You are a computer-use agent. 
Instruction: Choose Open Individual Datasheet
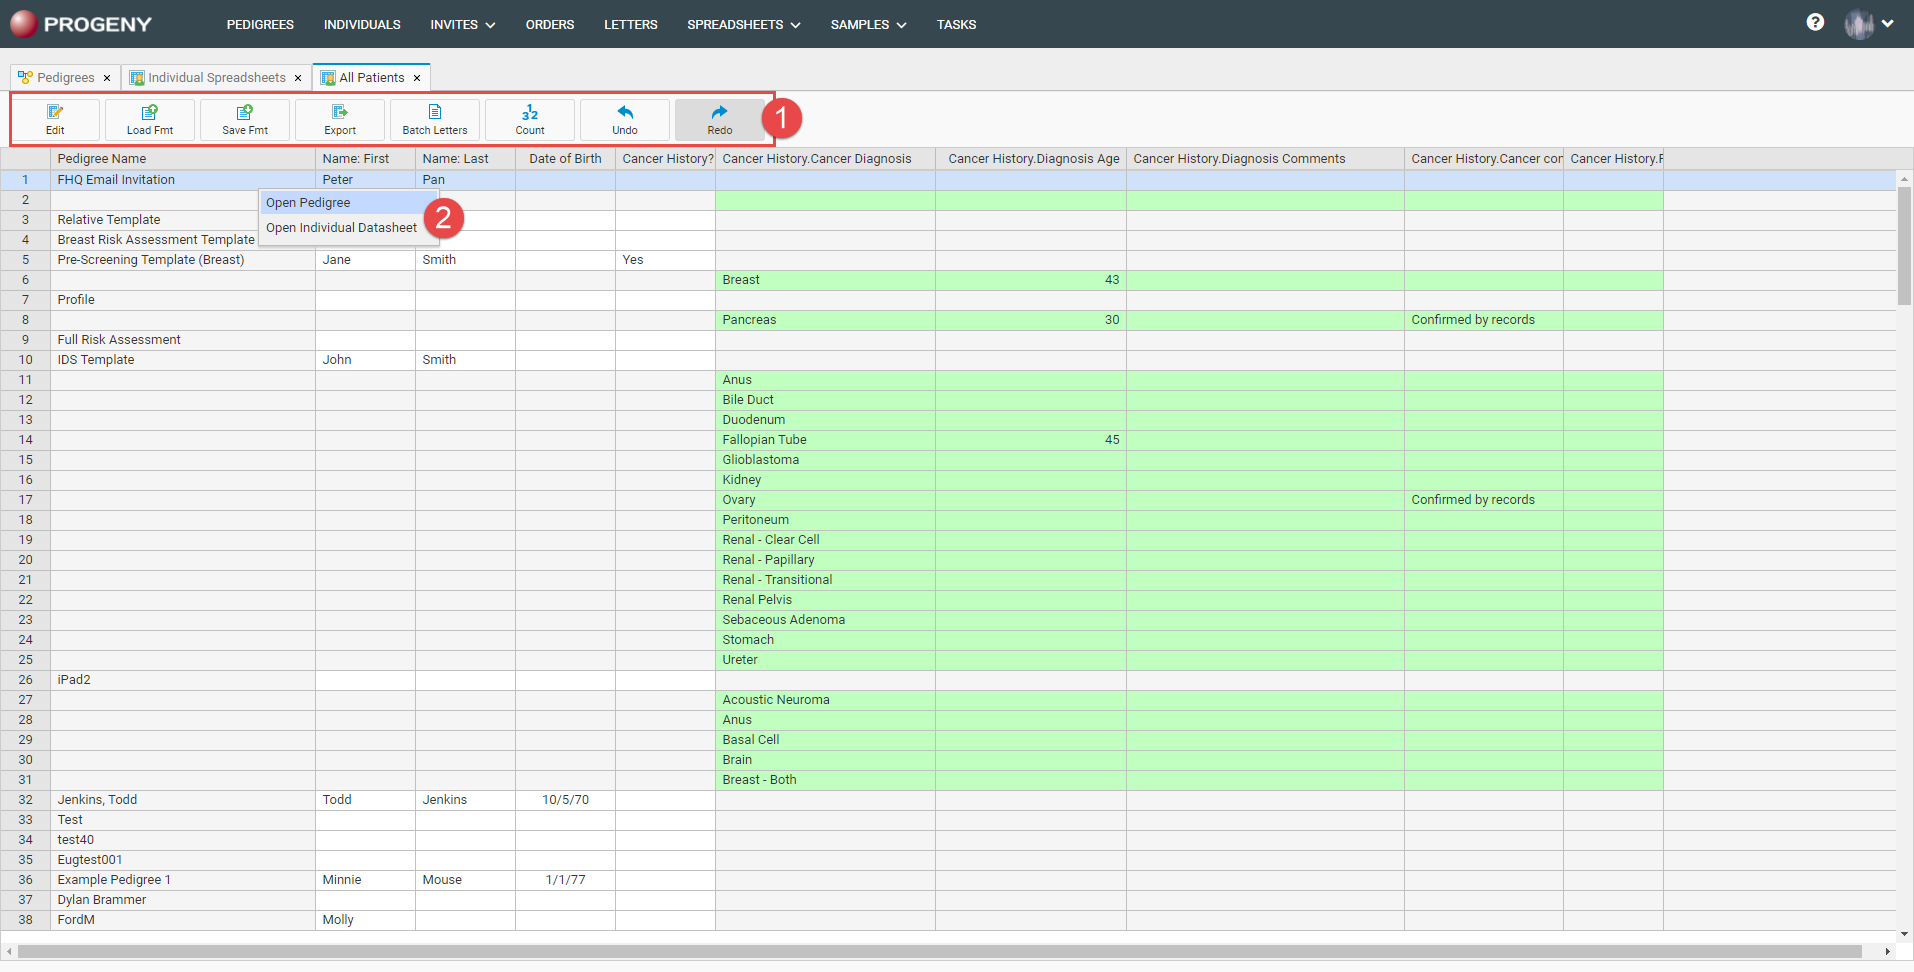[340, 227]
